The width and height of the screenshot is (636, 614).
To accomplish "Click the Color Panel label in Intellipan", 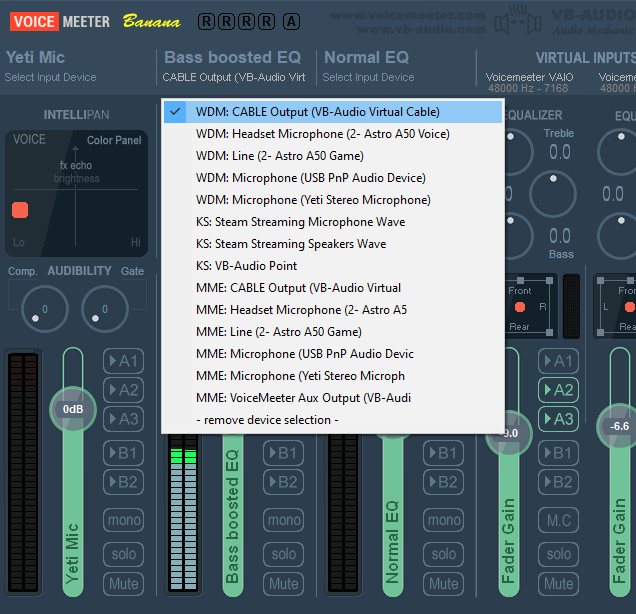I will click(114, 140).
